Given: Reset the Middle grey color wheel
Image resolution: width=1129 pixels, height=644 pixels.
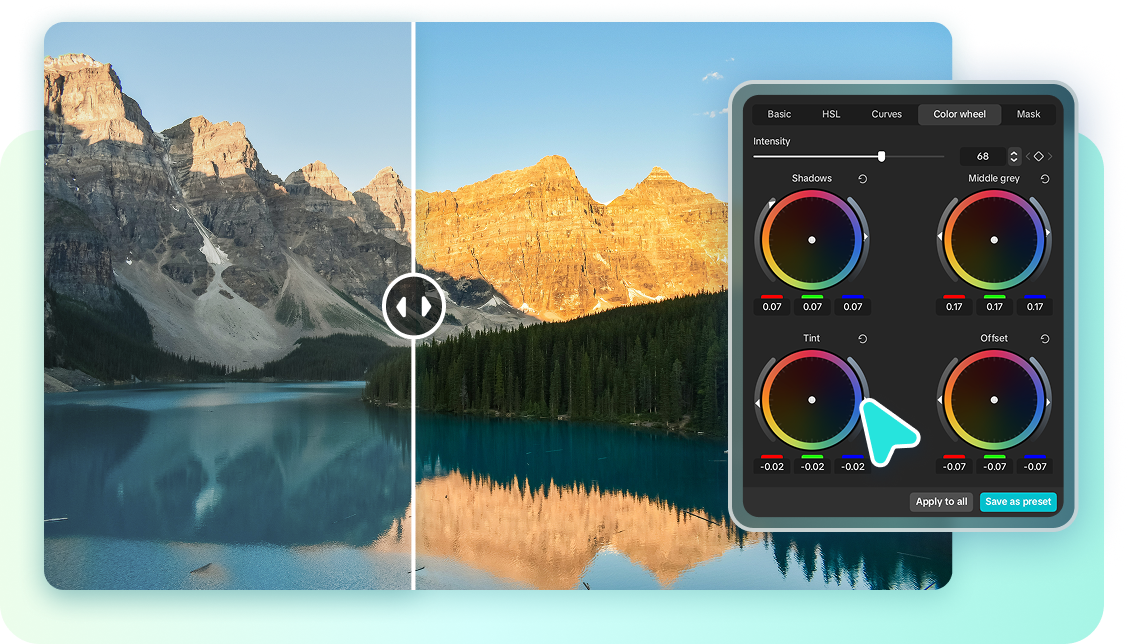Looking at the screenshot, I should point(1044,178).
